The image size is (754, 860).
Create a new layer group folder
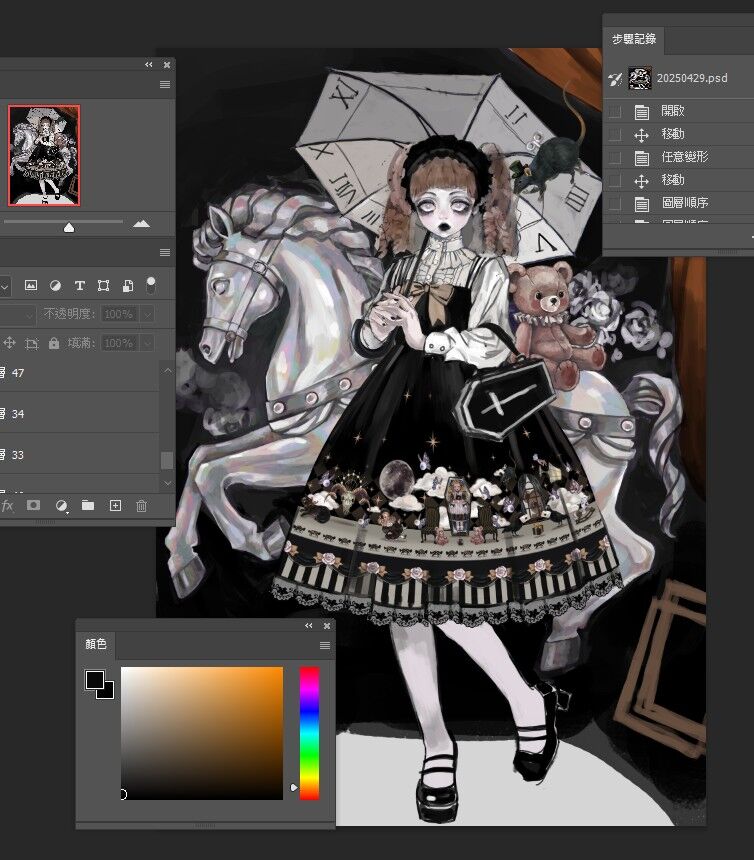(x=88, y=505)
